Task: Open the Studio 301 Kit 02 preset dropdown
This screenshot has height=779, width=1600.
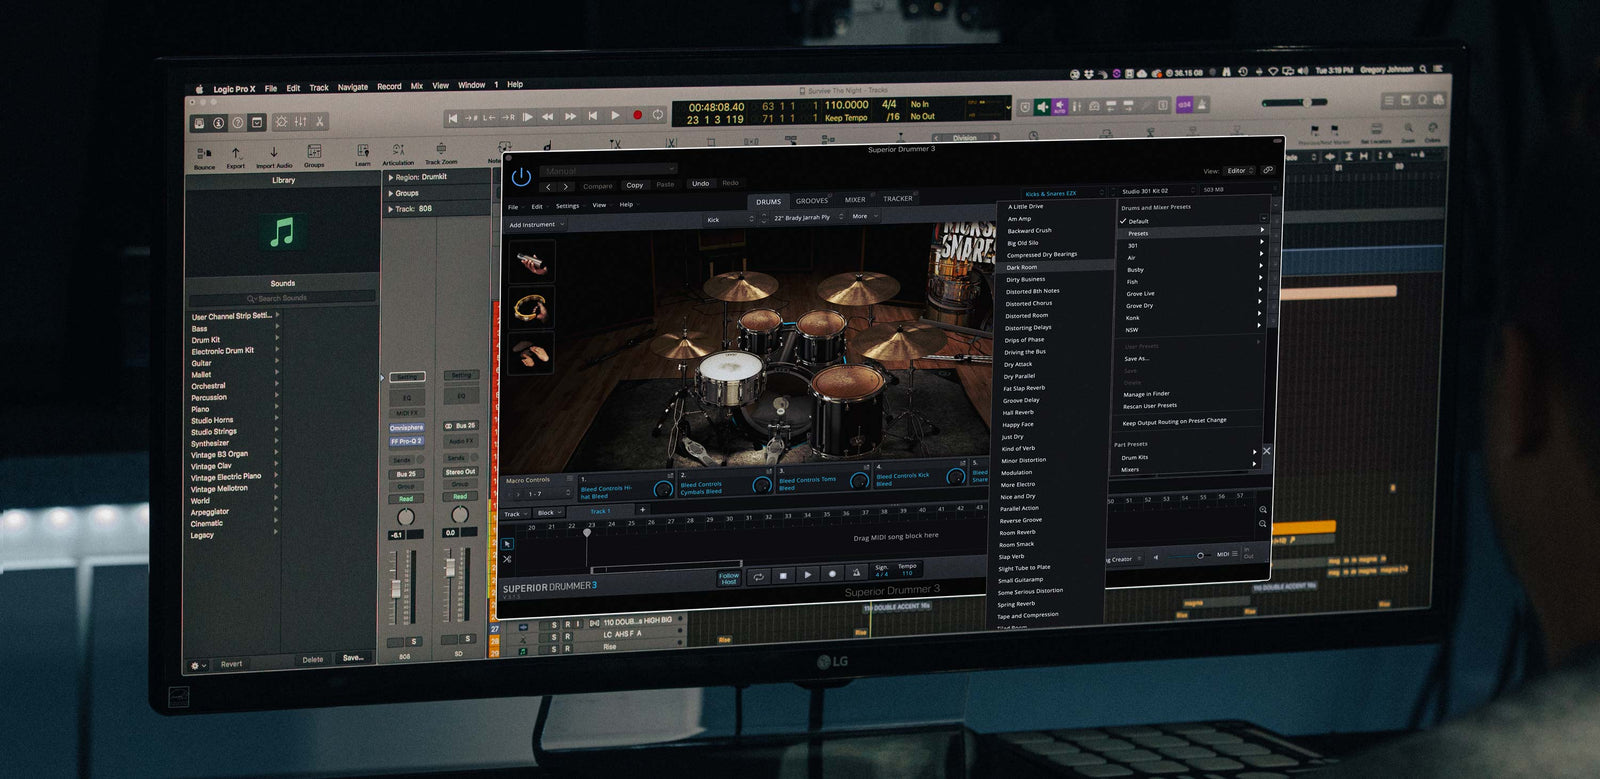Action: tap(1156, 191)
